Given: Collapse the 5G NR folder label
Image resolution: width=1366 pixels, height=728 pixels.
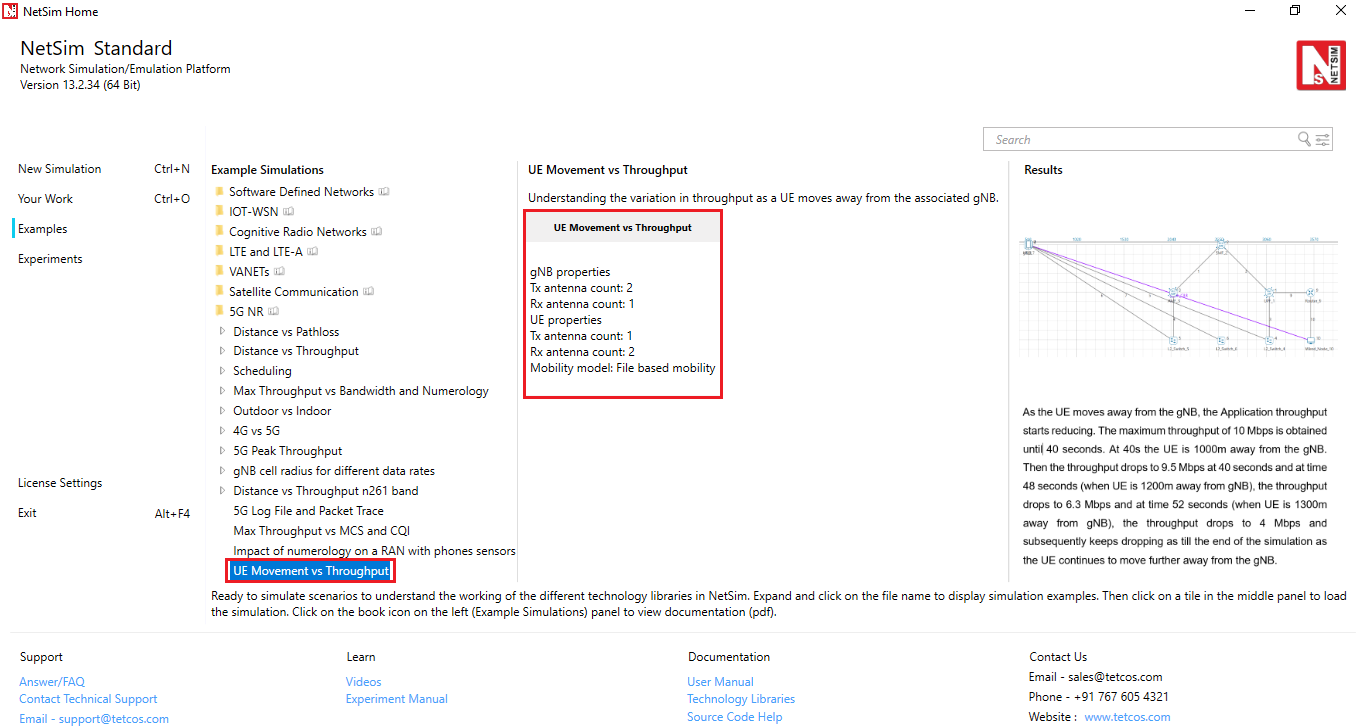Looking at the screenshot, I should click(246, 312).
